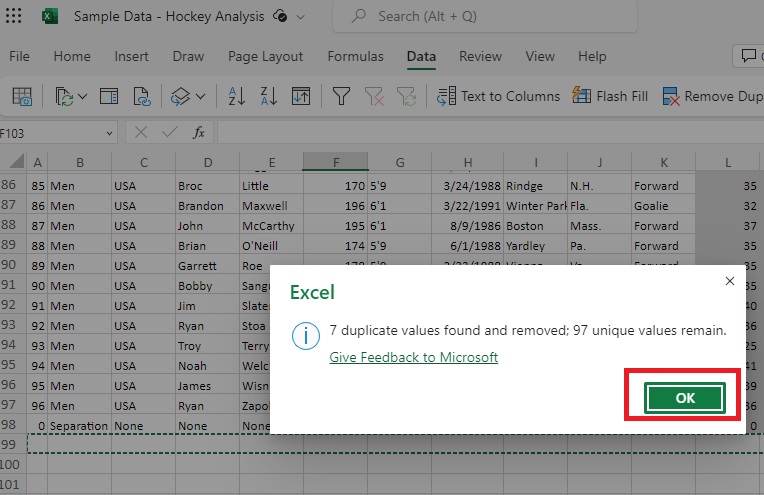Focus the Search (Alt + Q) box
This screenshot has height=495, width=764.
(485, 17)
